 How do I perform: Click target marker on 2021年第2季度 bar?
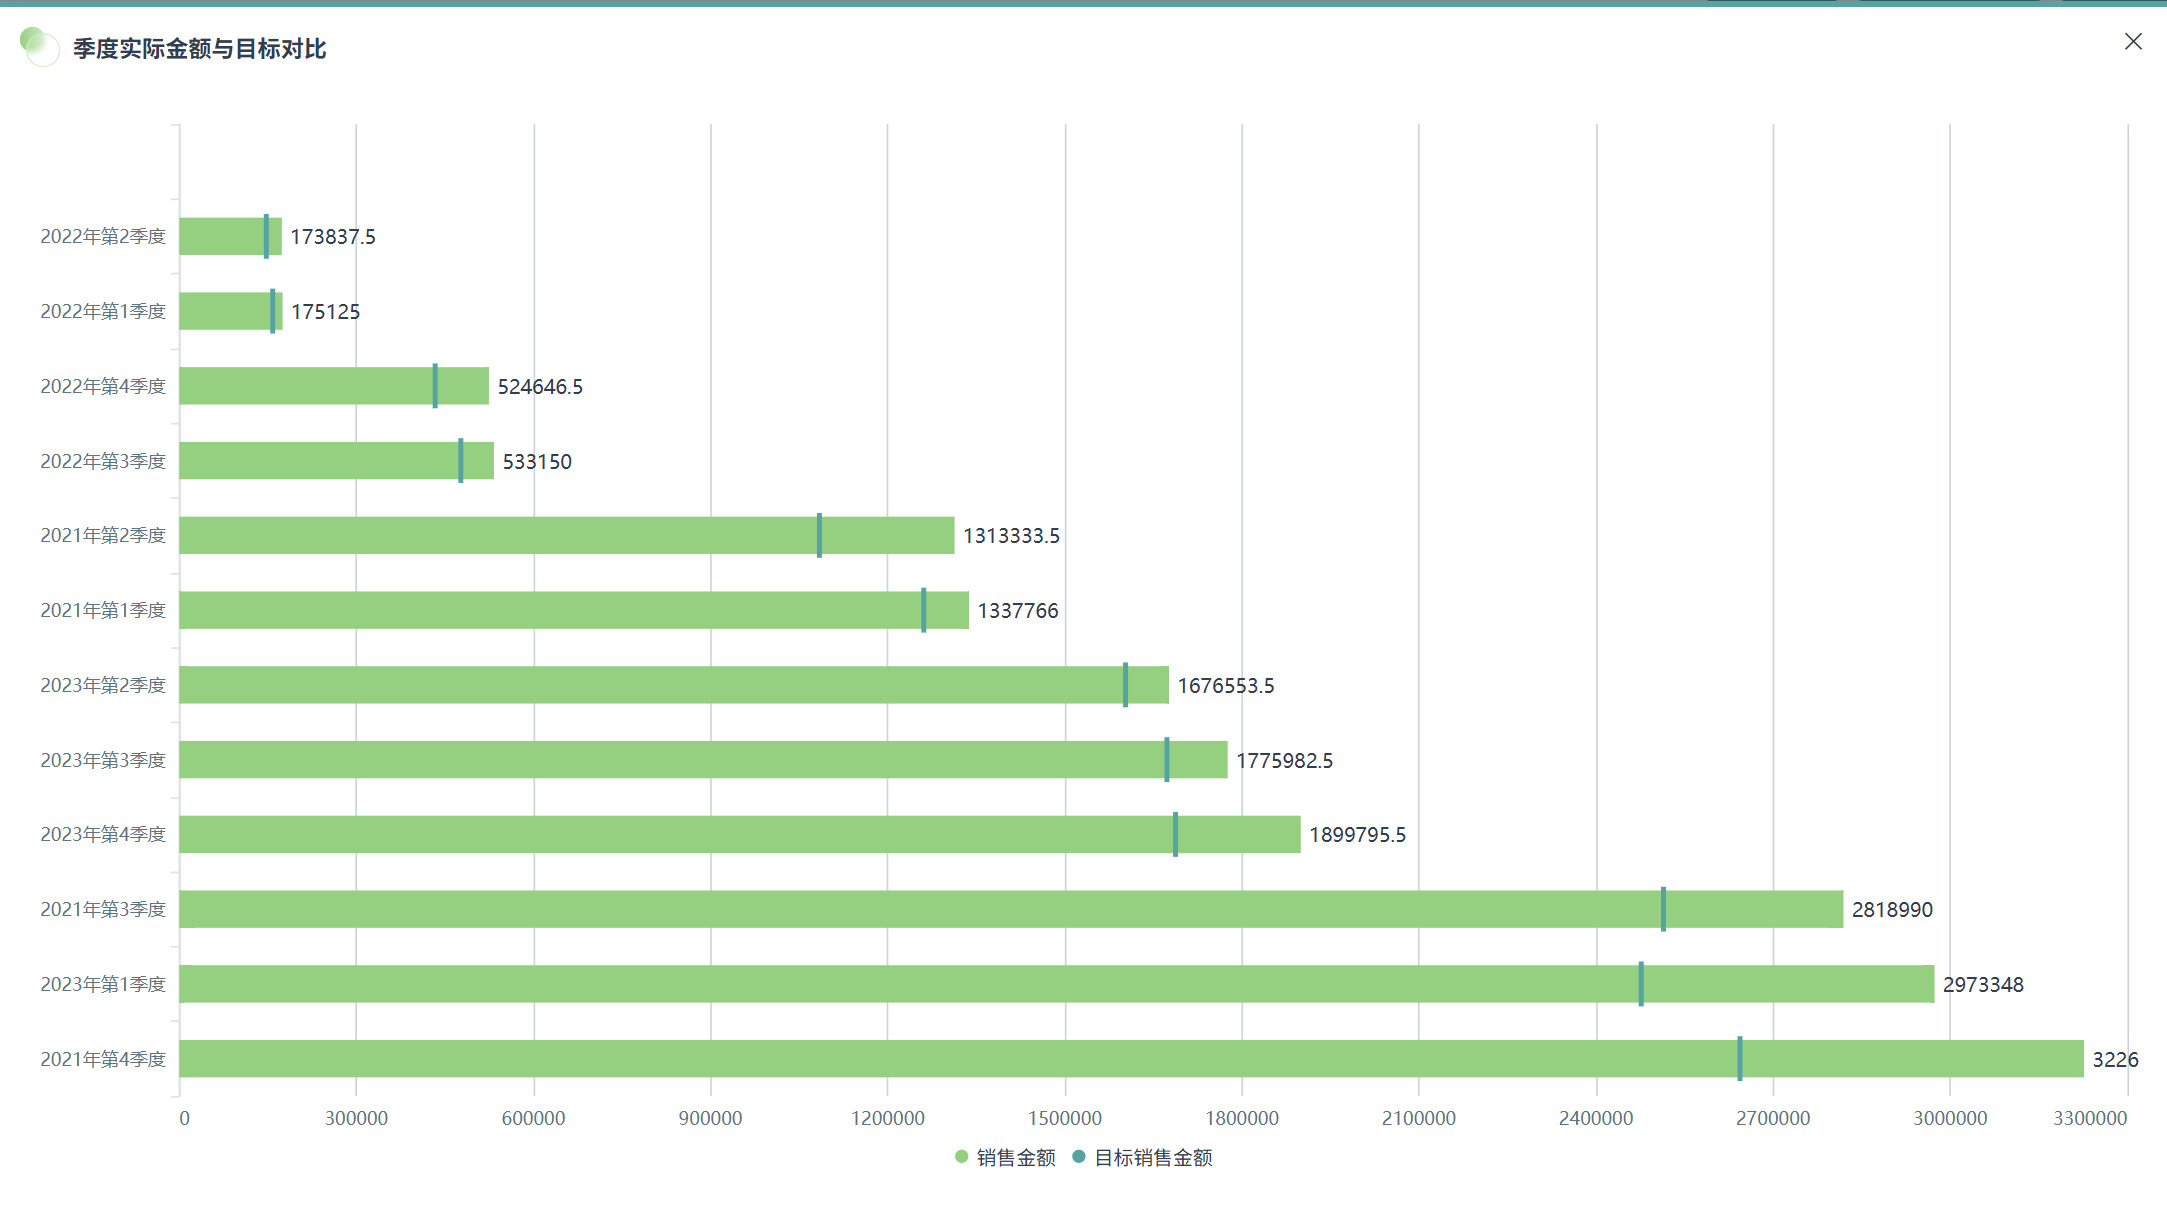point(819,535)
